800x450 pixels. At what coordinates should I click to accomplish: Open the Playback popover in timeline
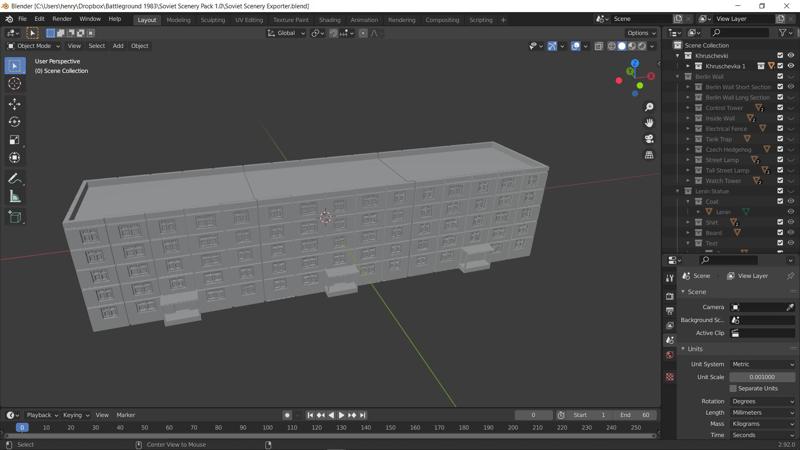tap(42, 415)
